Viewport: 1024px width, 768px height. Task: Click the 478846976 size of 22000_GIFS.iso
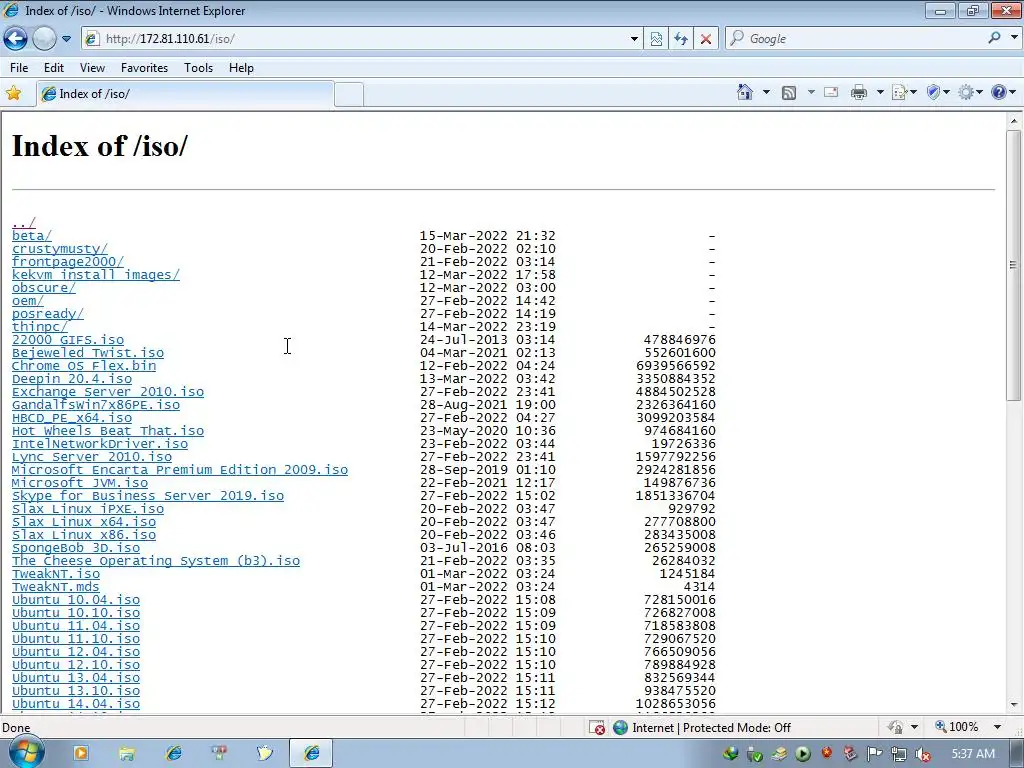pos(679,340)
